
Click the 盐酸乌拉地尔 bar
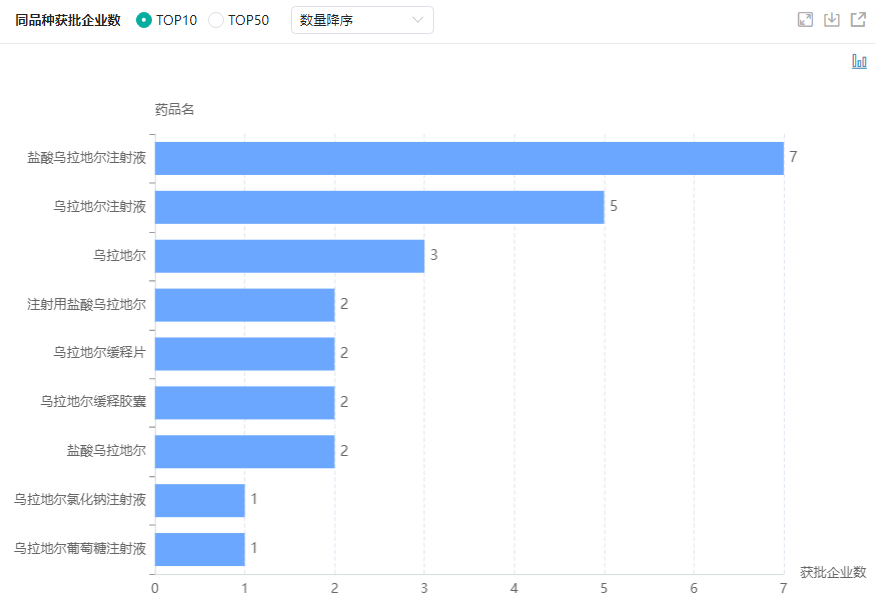click(x=244, y=451)
